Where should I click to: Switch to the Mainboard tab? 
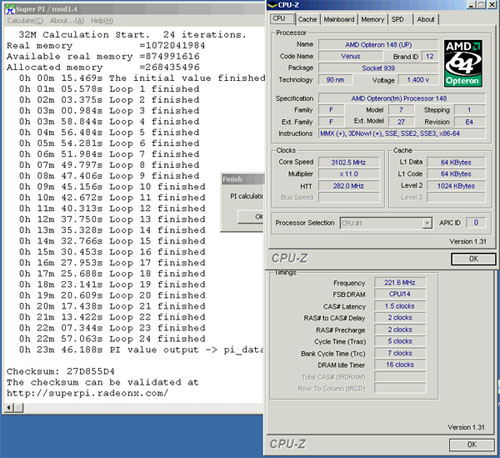pyautogui.click(x=339, y=19)
